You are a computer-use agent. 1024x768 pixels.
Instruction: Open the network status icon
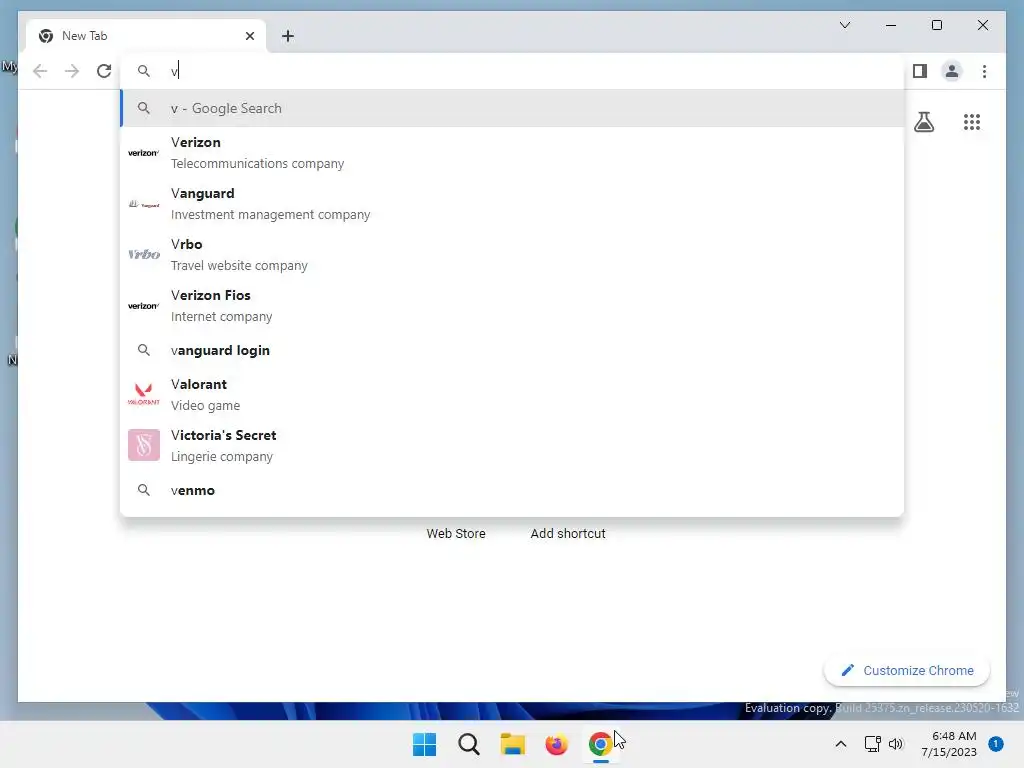(872, 744)
